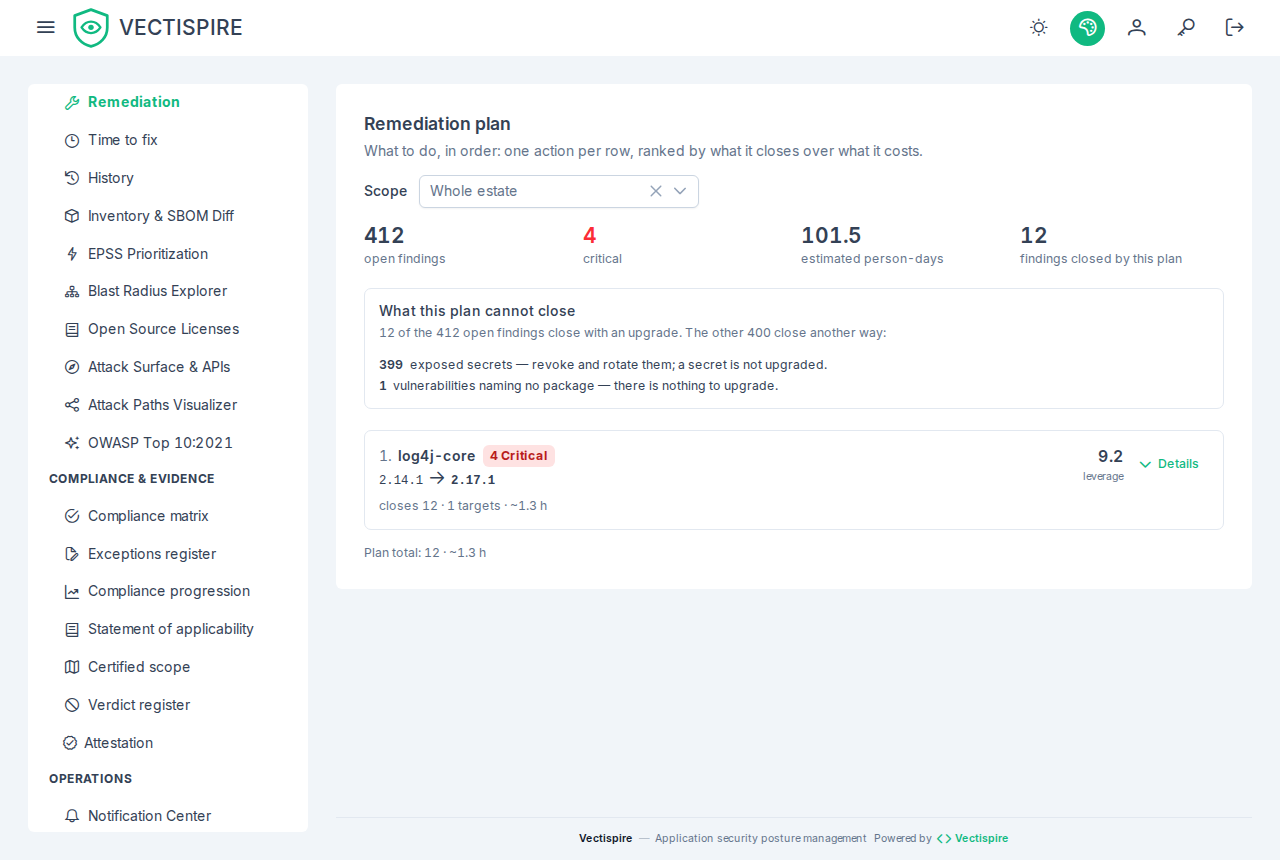Click the clock icon next to Time to fix
Image resolution: width=1280 pixels, height=860 pixels.
[x=72, y=140]
